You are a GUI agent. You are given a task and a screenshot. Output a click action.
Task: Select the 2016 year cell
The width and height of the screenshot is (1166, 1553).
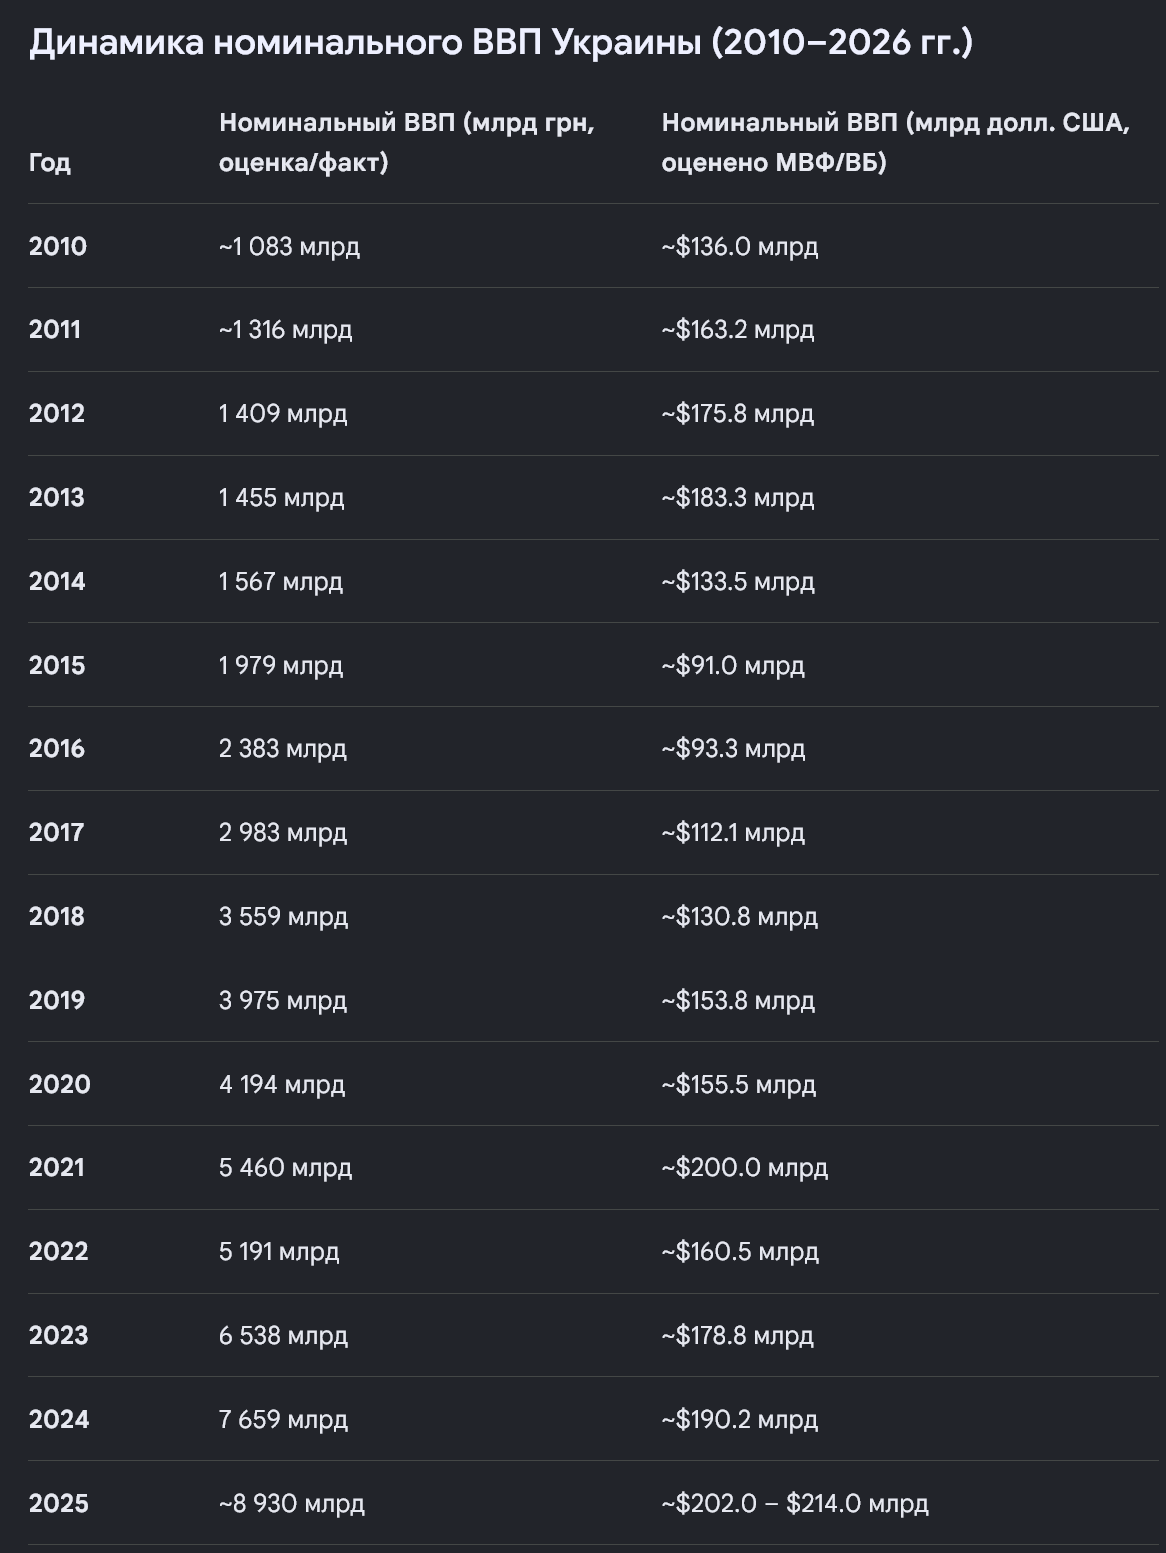(57, 749)
